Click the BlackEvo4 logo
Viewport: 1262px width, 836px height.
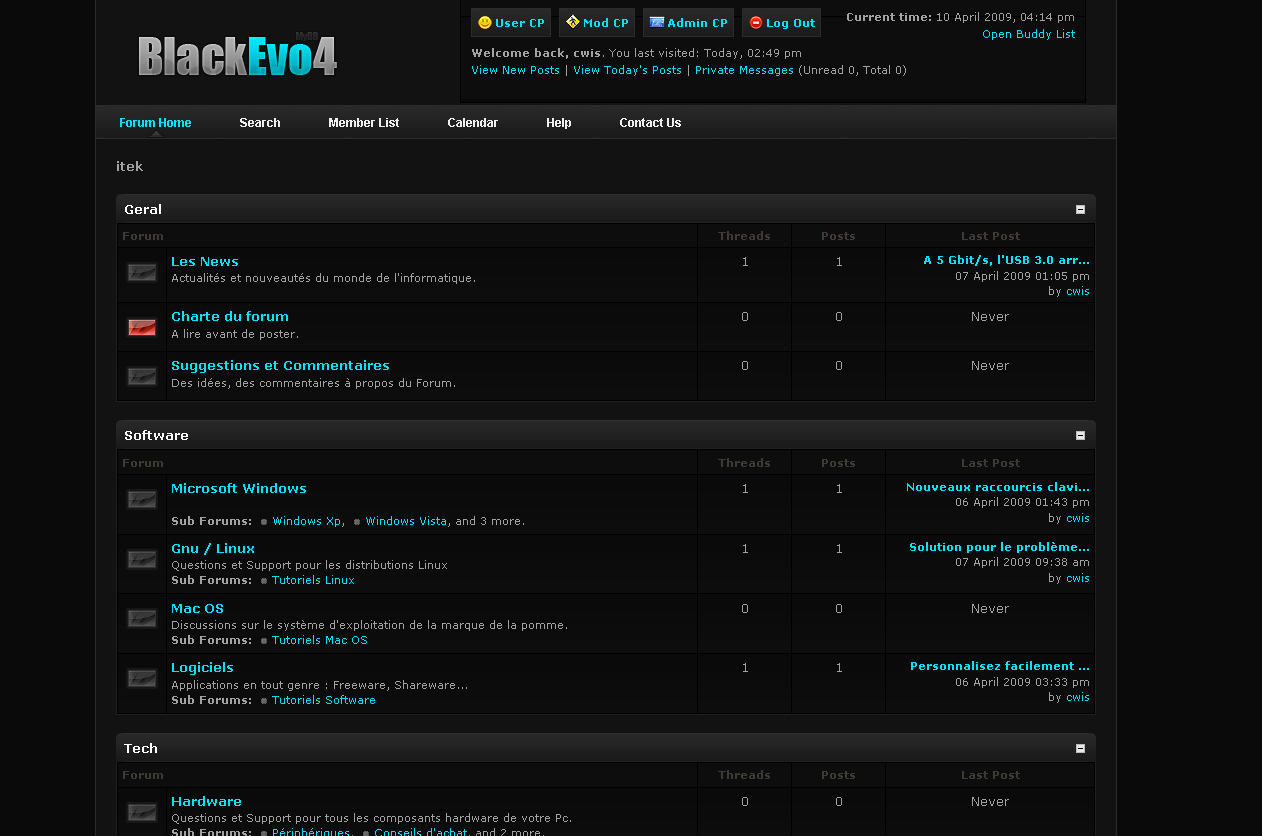pyautogui.click(x=237, y=56)
